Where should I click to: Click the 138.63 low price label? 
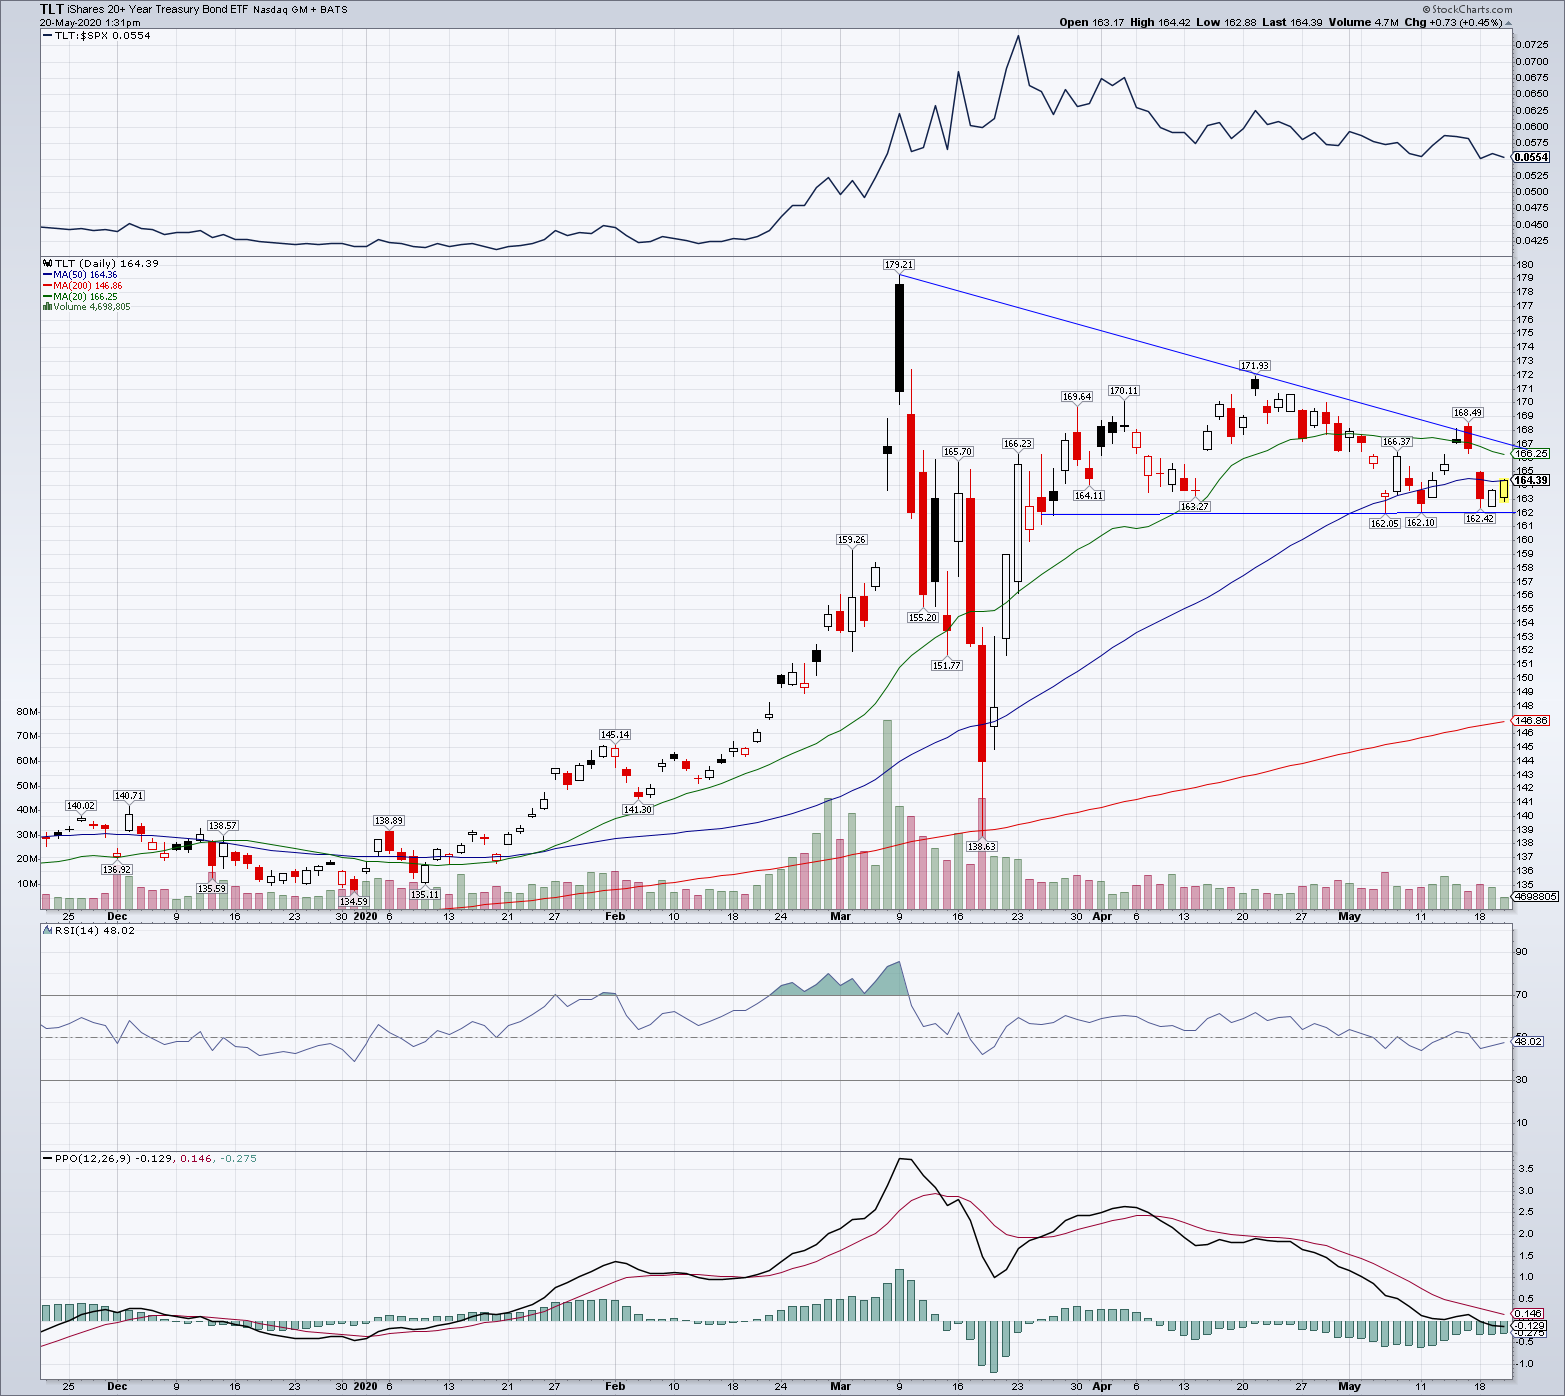pos(982,847)
